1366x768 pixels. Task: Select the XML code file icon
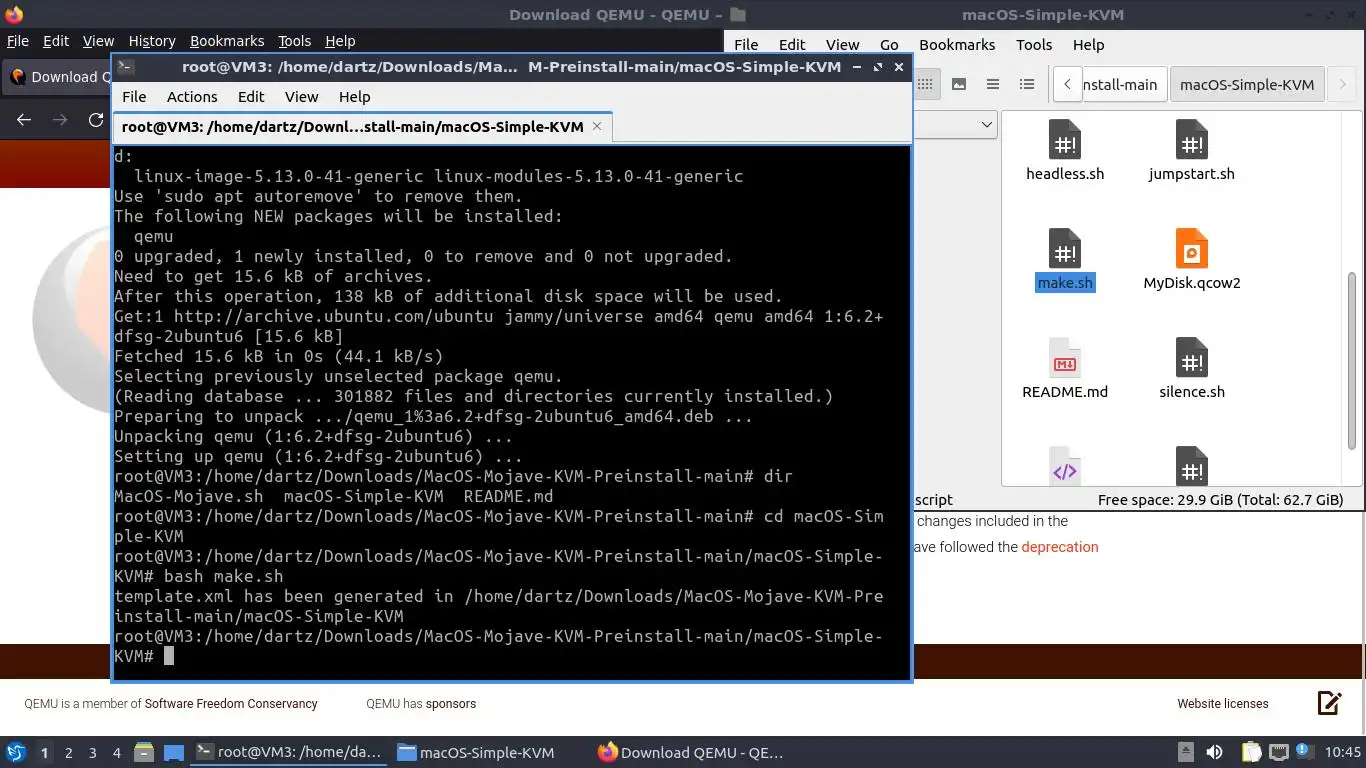[1065, 467]
